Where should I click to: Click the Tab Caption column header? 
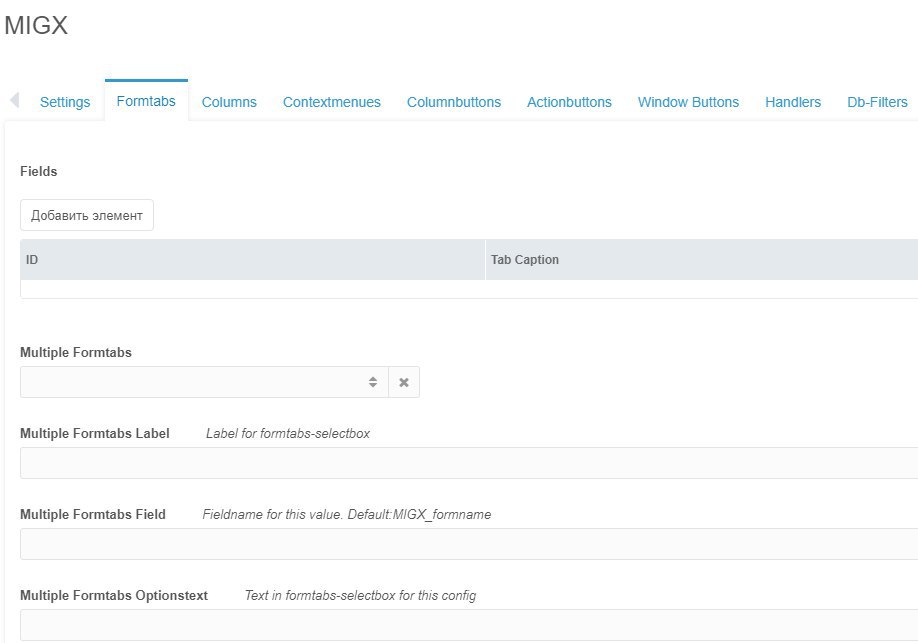[700, 260]
